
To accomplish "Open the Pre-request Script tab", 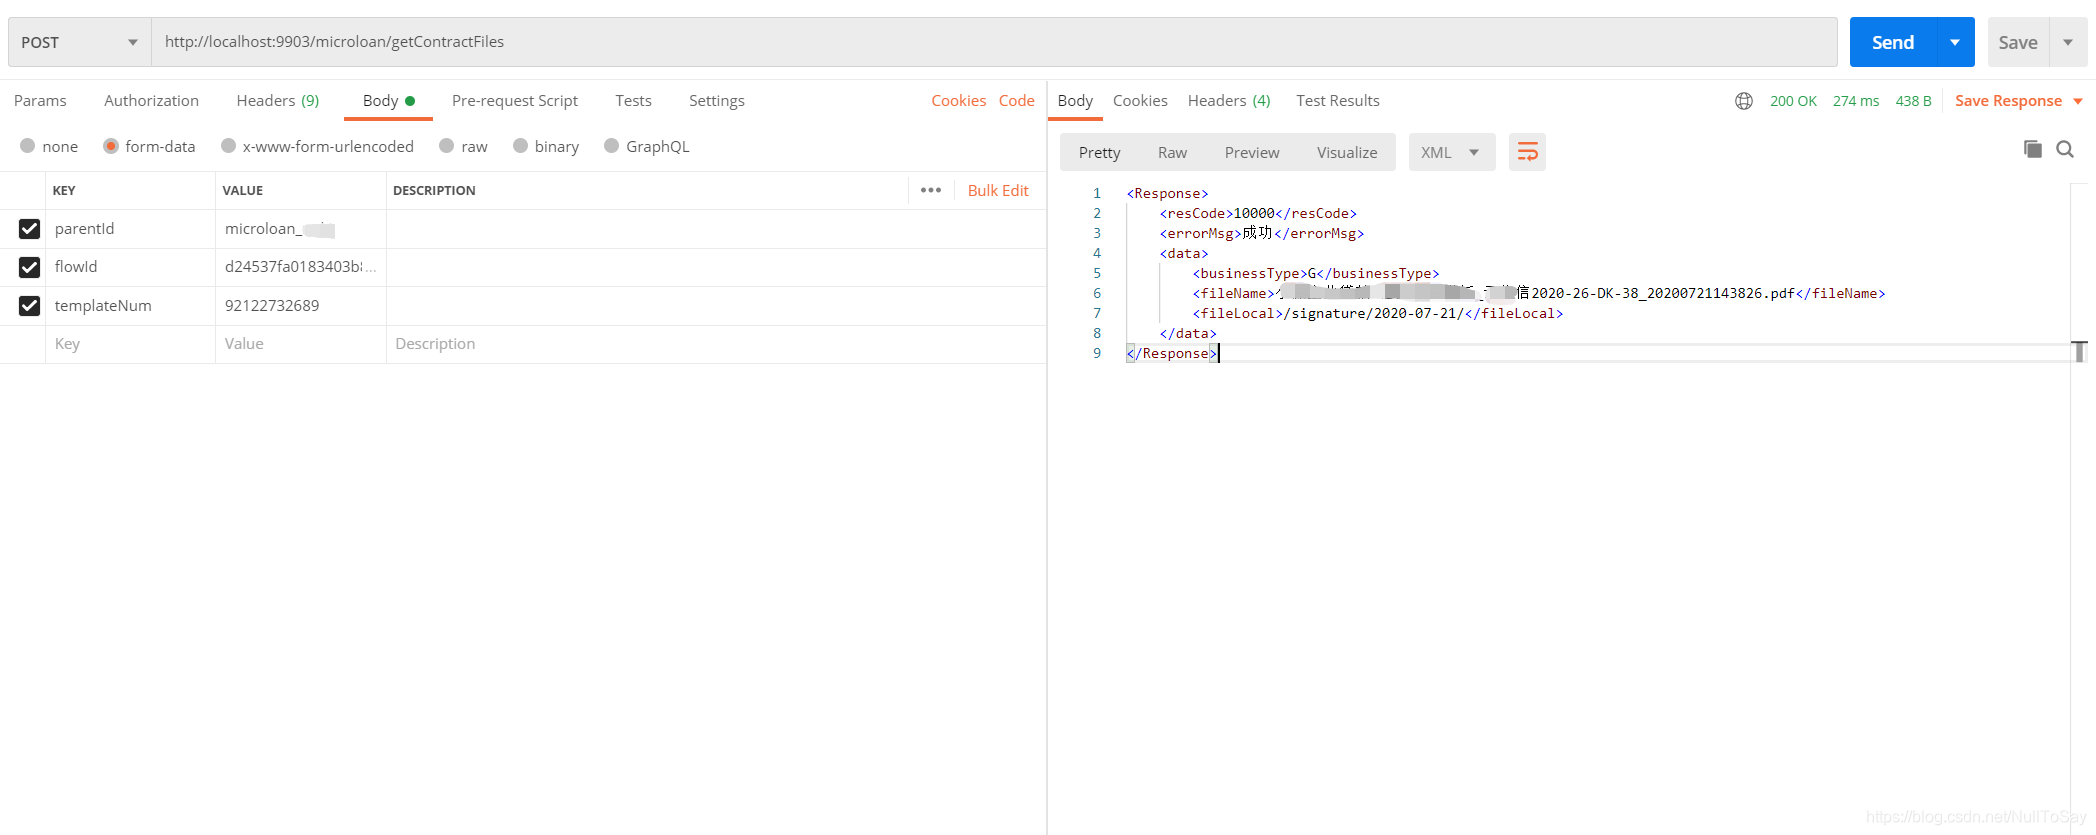I will pyautogui.click(x=515, y=101).
